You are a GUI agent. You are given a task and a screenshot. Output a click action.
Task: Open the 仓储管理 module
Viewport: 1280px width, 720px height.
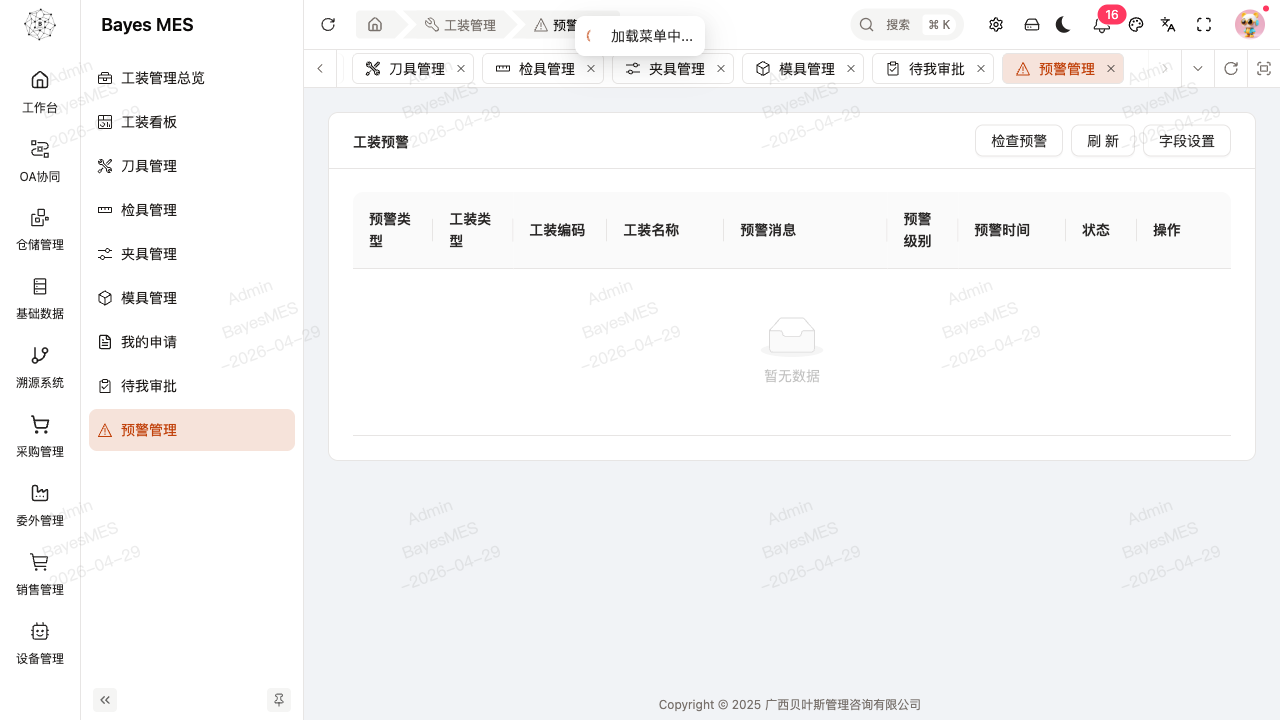pos(40,229)
